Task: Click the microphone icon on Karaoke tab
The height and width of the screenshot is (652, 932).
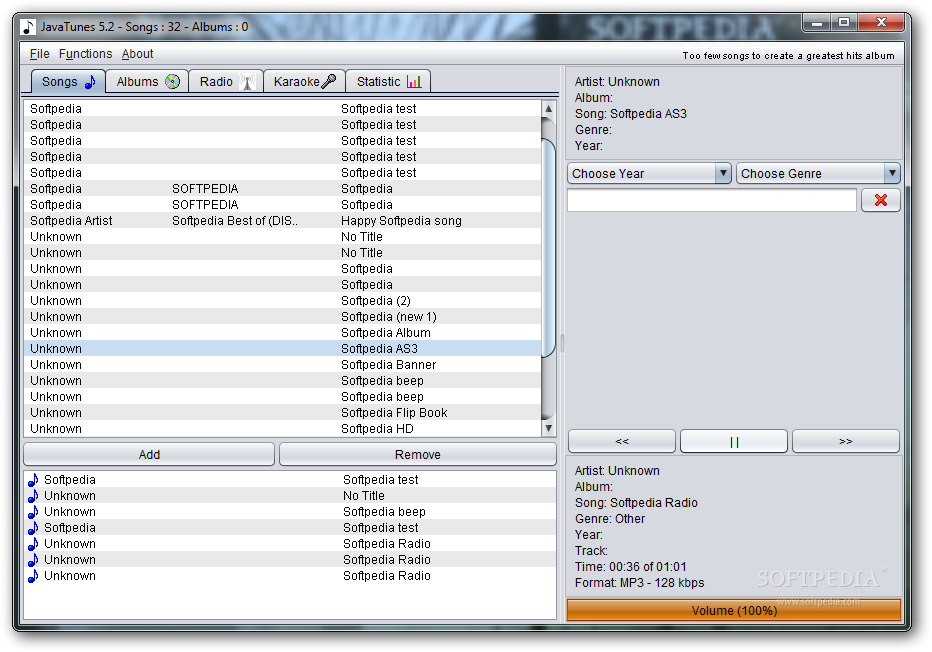Action: pyautogui.click(x=329, y=81)
